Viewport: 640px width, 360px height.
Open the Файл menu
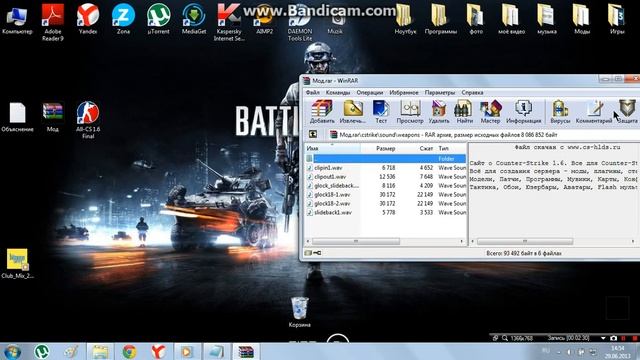pyautogui.click(x=313, y=93)
